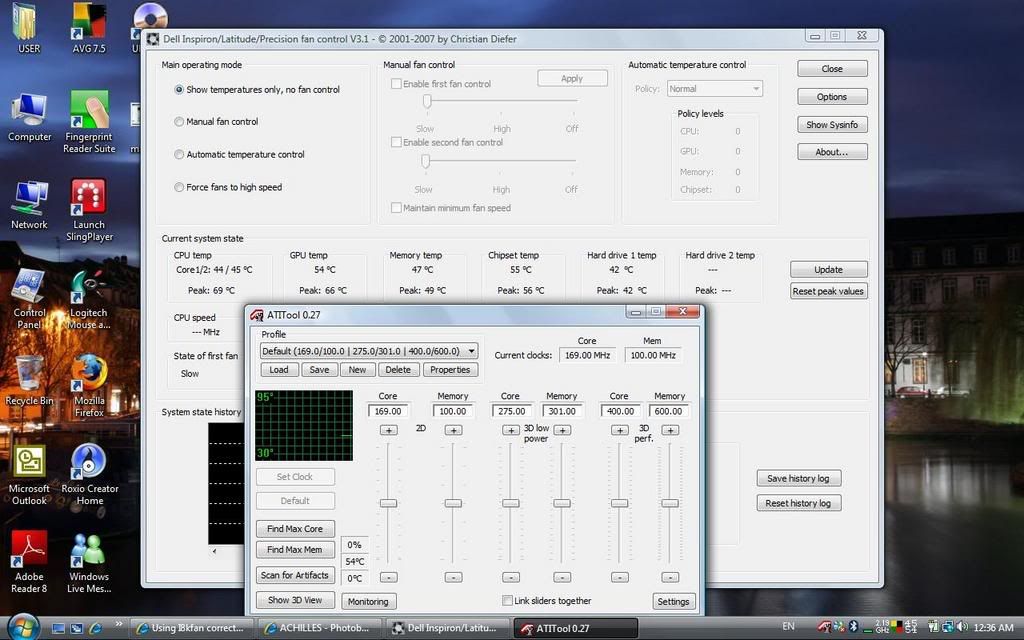The image size is (1024, 640).
Task: Open the Logitech Mouse desktop icon
Action: pos(89,299)
